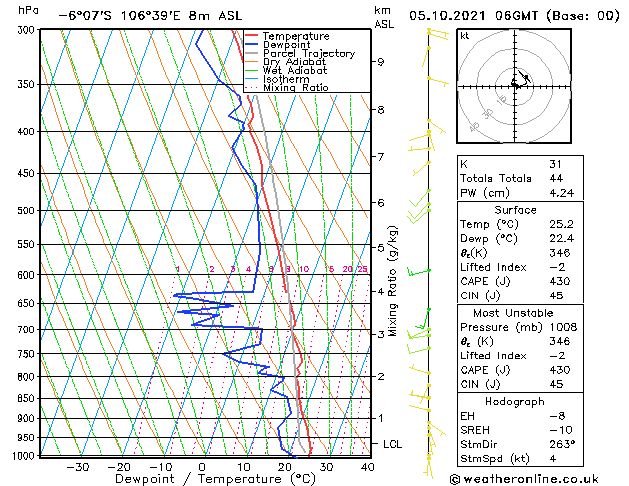Click the gray Parcel Trajectory legend line sample

[252, 53]
